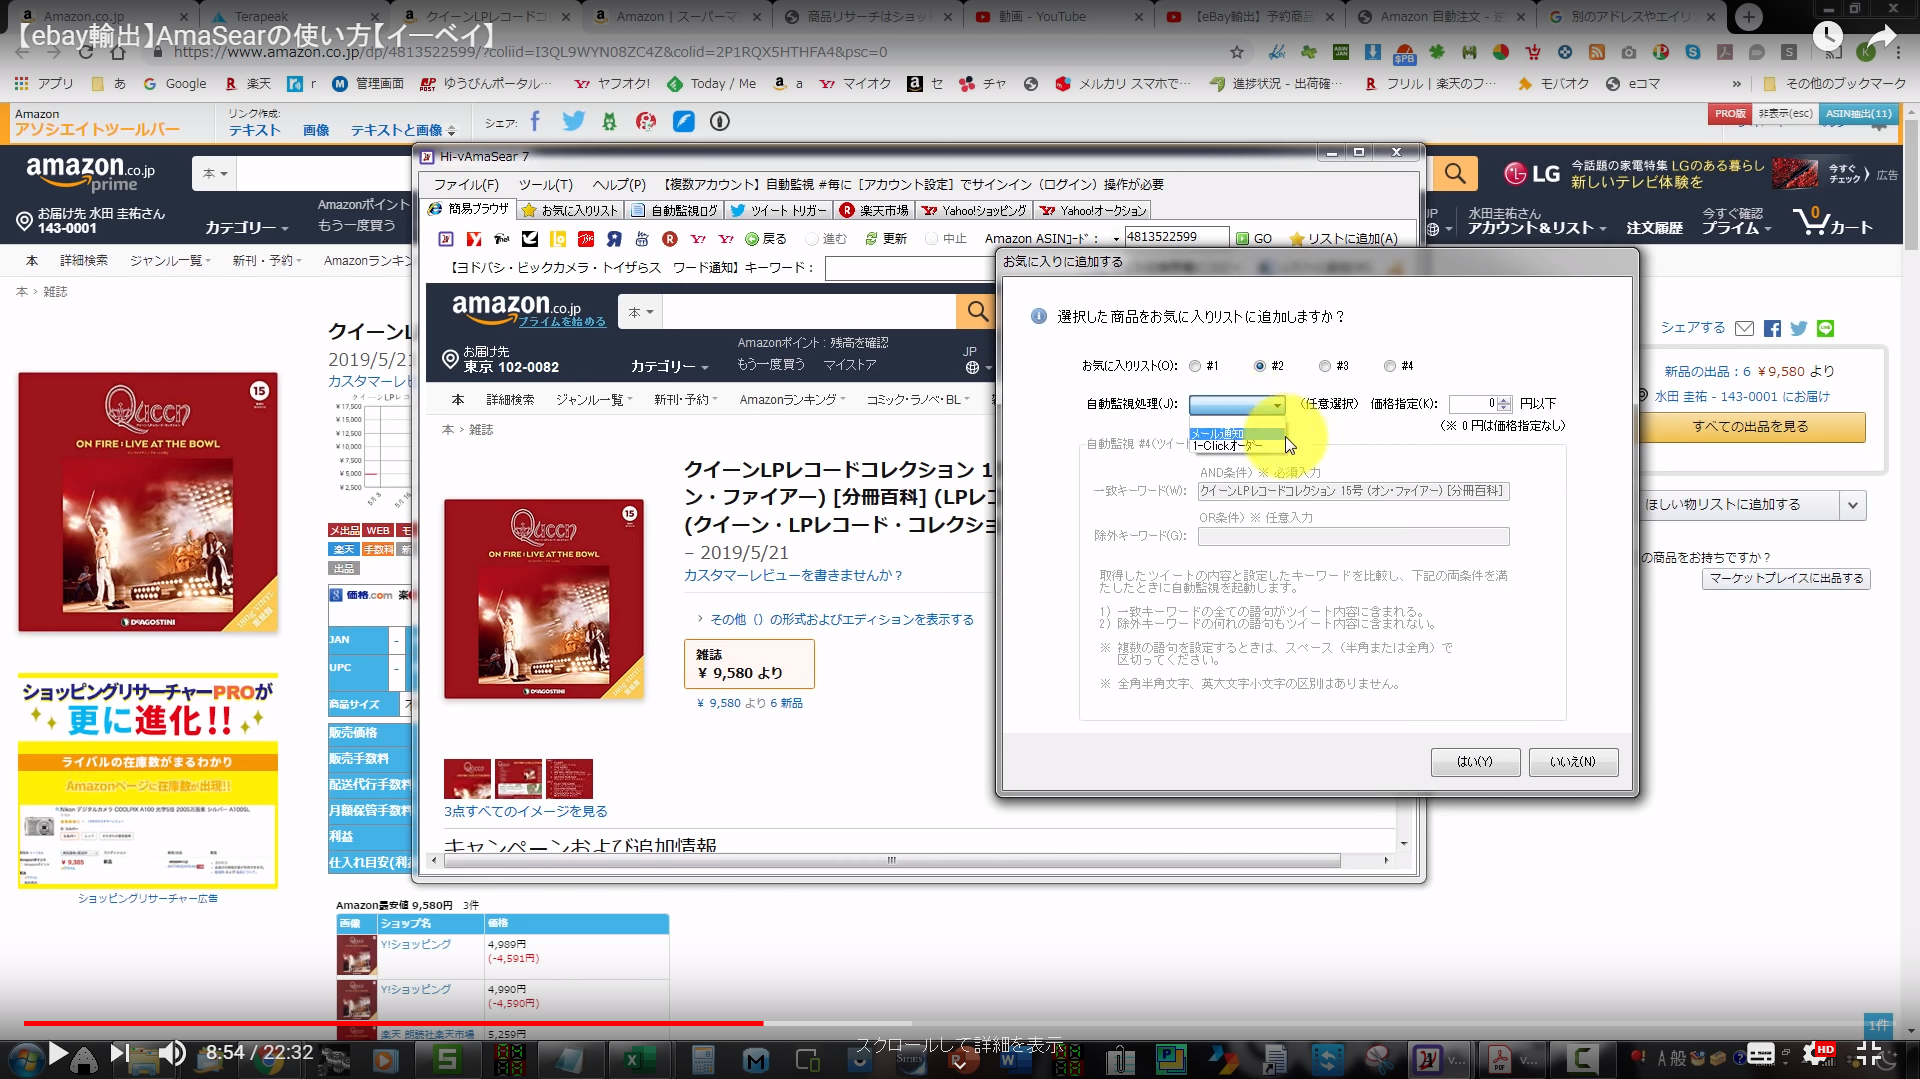Switch to the ツイート トリガー tab
Screen dimensions: 1920x1079
click(779, 210)
